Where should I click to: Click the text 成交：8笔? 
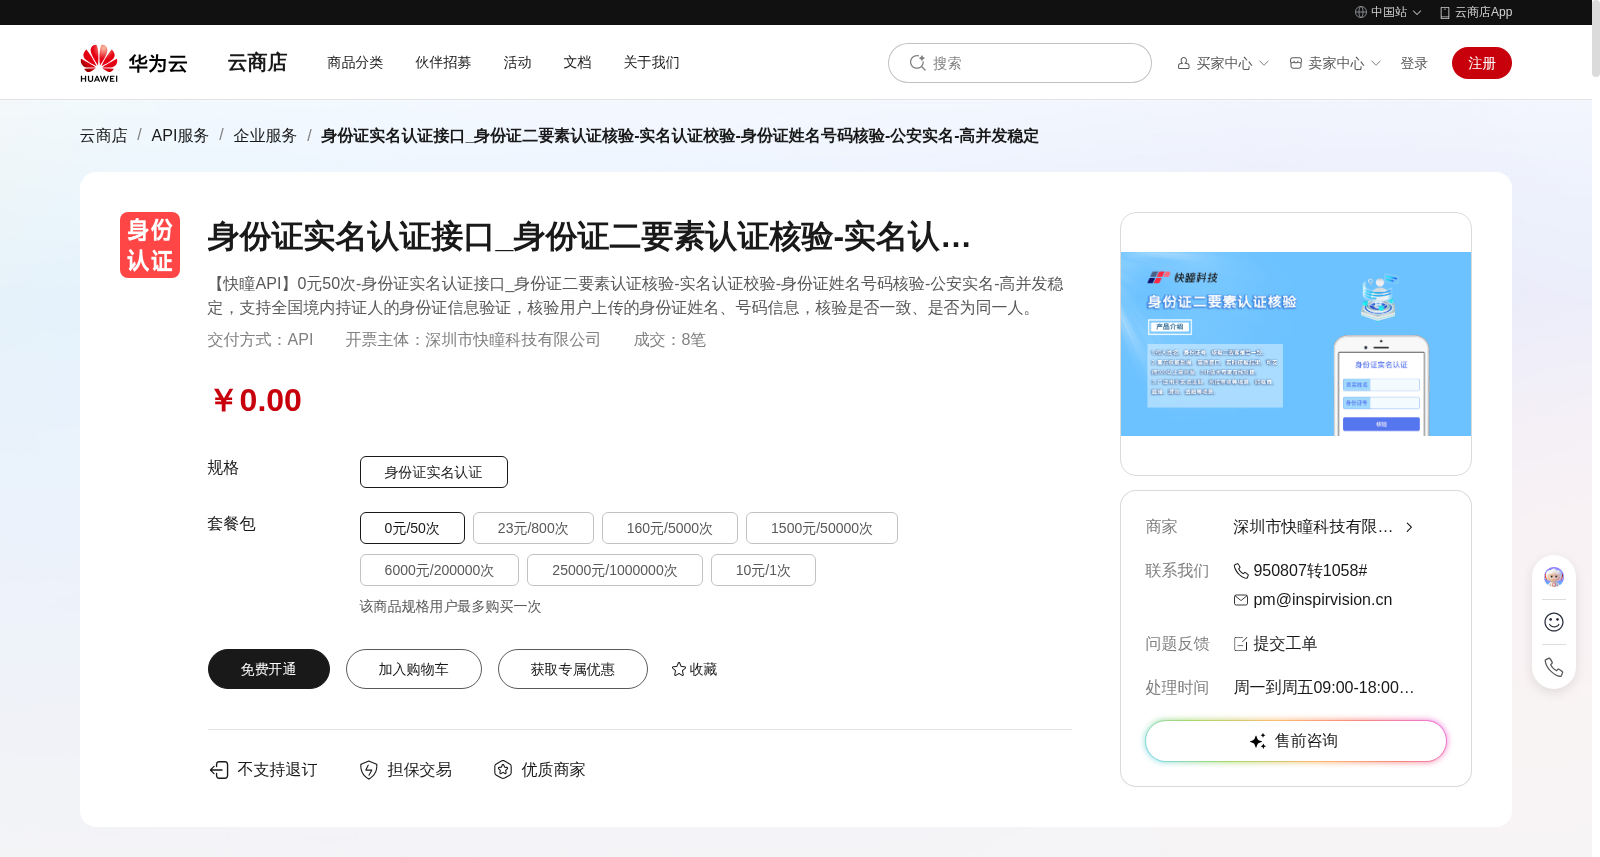[670, 340]
